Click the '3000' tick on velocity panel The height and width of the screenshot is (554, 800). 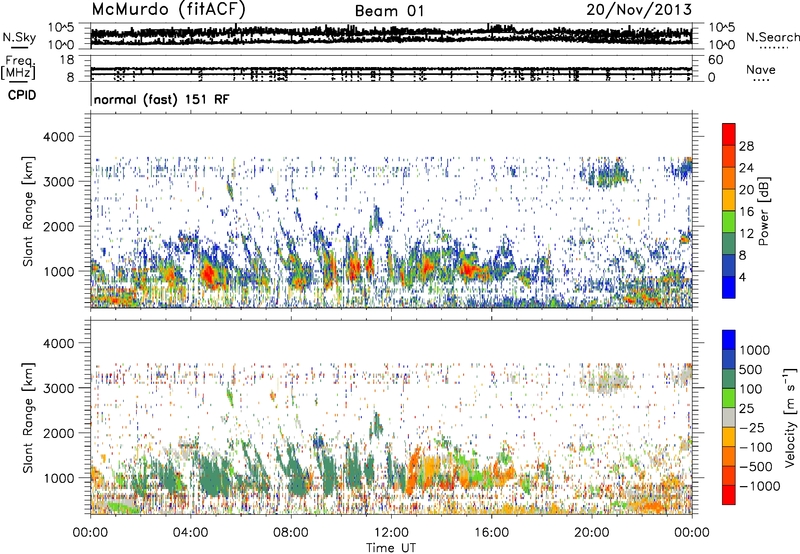(x=58, y=388)
